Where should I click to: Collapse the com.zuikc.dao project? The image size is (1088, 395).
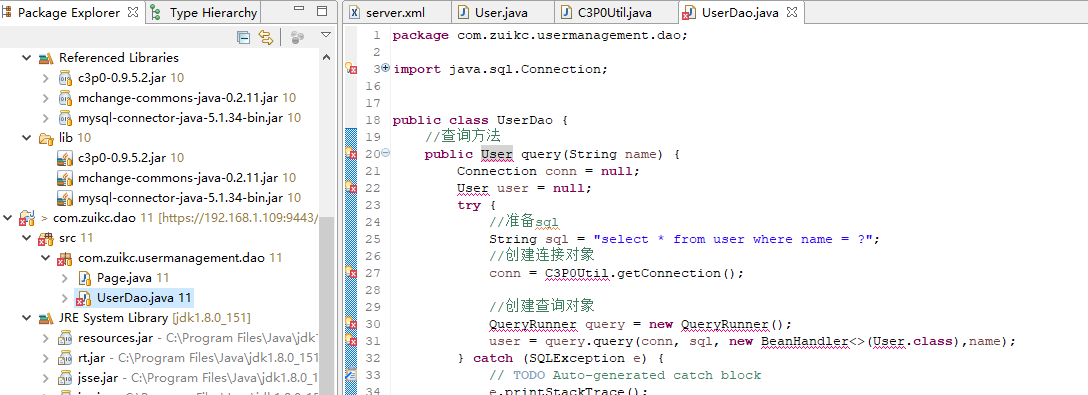point(8,218)
